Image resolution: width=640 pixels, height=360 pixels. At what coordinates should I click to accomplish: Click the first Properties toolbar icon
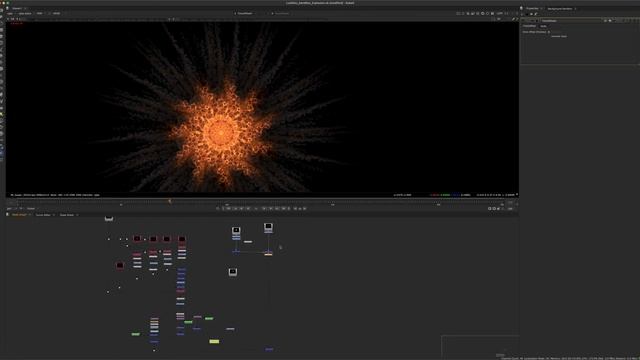point(523,14)
